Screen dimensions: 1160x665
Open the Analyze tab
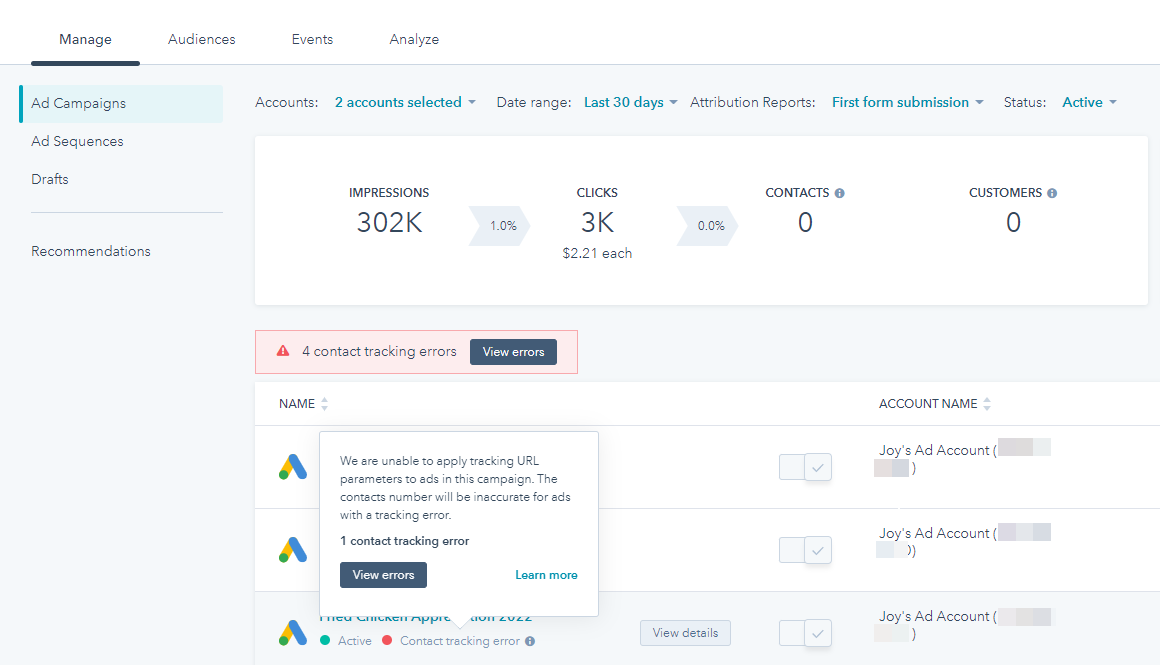click(x=414, y=39)
